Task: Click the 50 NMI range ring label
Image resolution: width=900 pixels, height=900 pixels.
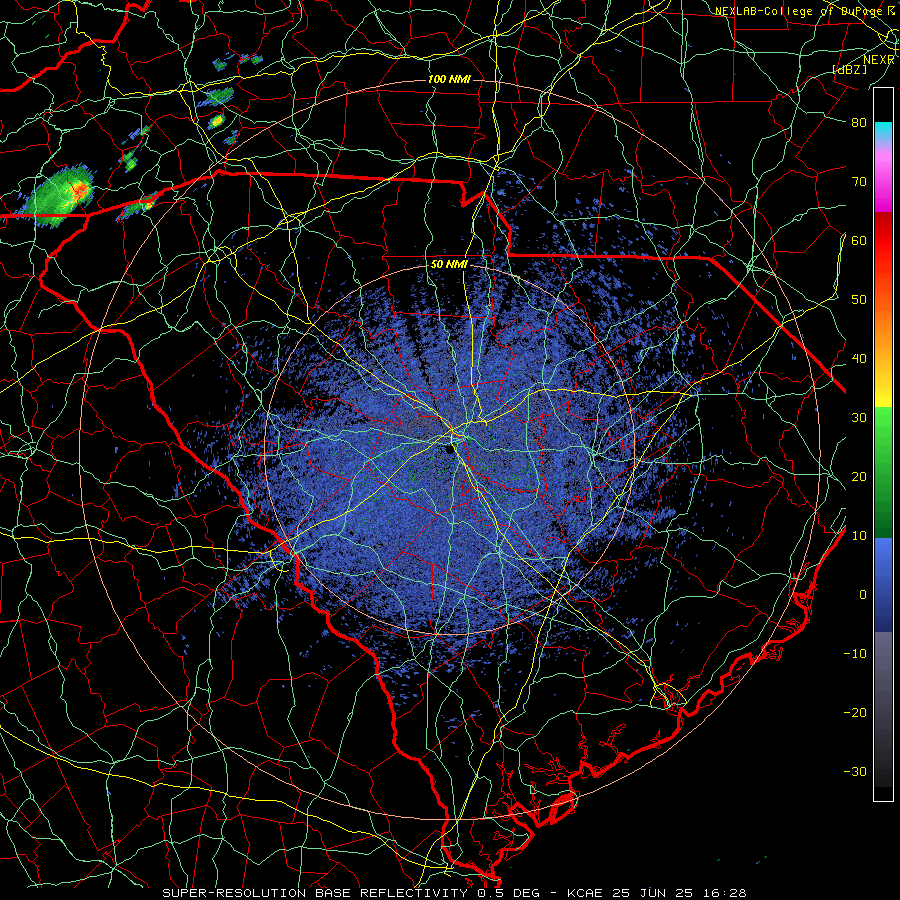Action: point(449,265)
